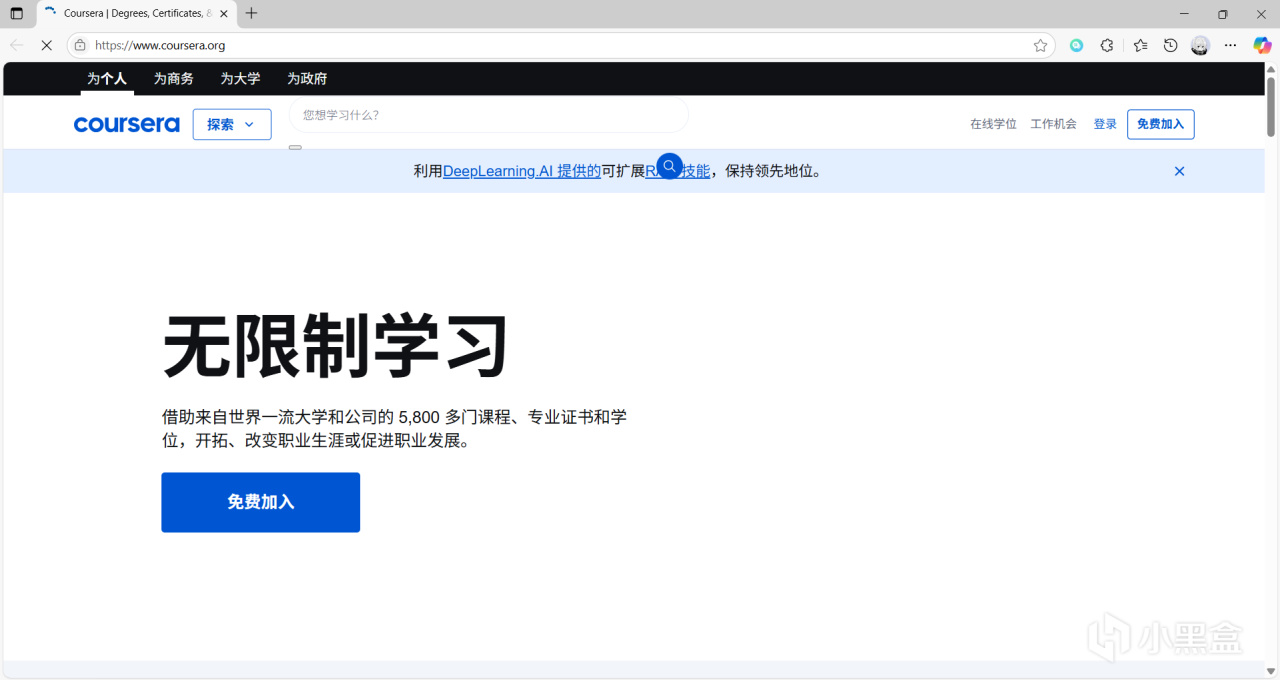This screenshot has width=1280, height=680.
Task: Open a new browser tab
Action: pos(251,13)
